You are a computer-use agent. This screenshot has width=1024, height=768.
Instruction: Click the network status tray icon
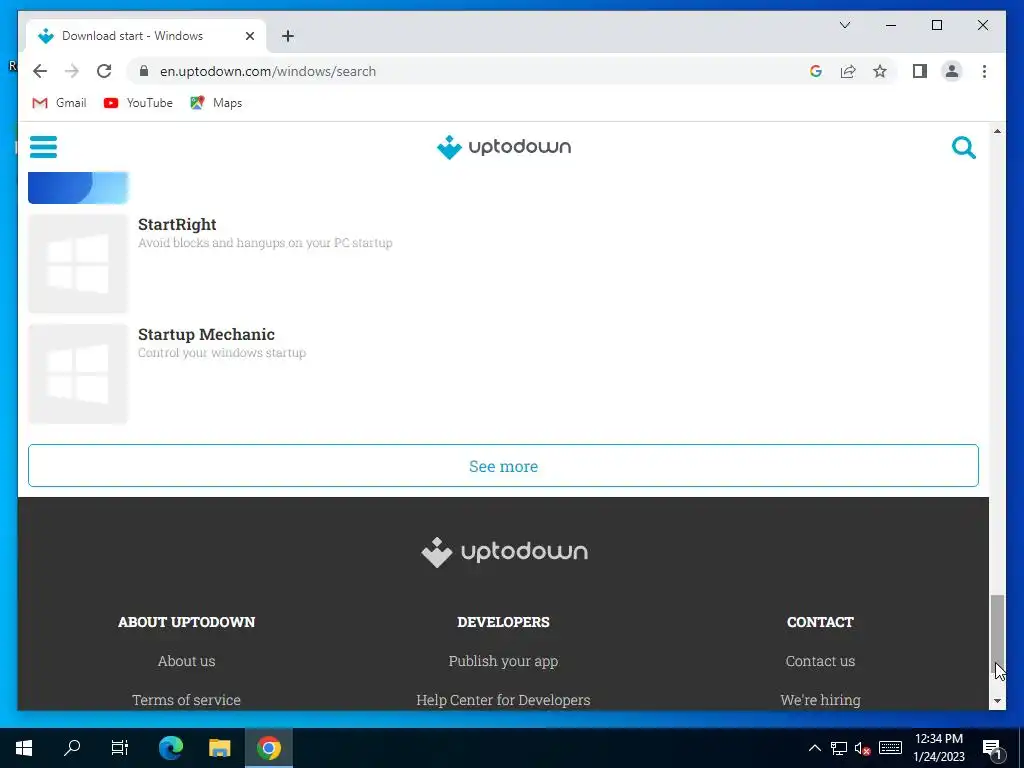(839, 748)
